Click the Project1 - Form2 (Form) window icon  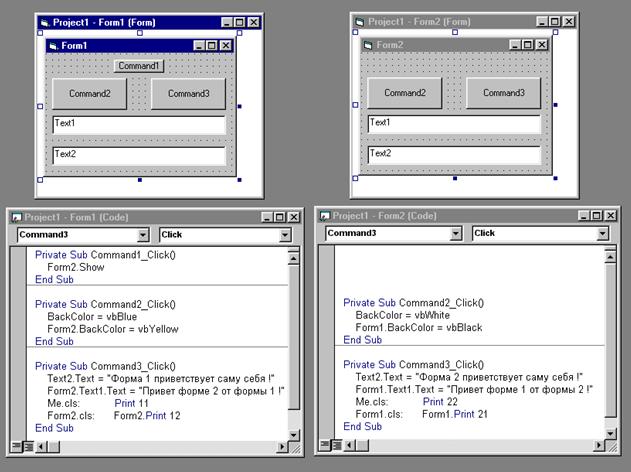[x=360, y=22]
